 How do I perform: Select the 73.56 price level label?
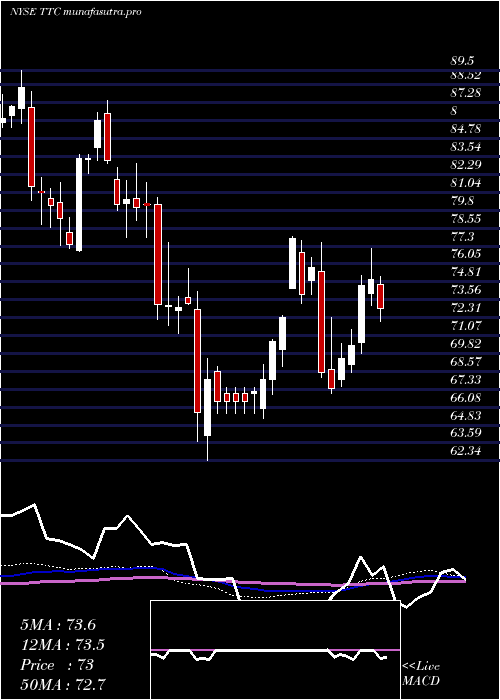(466, 290)
